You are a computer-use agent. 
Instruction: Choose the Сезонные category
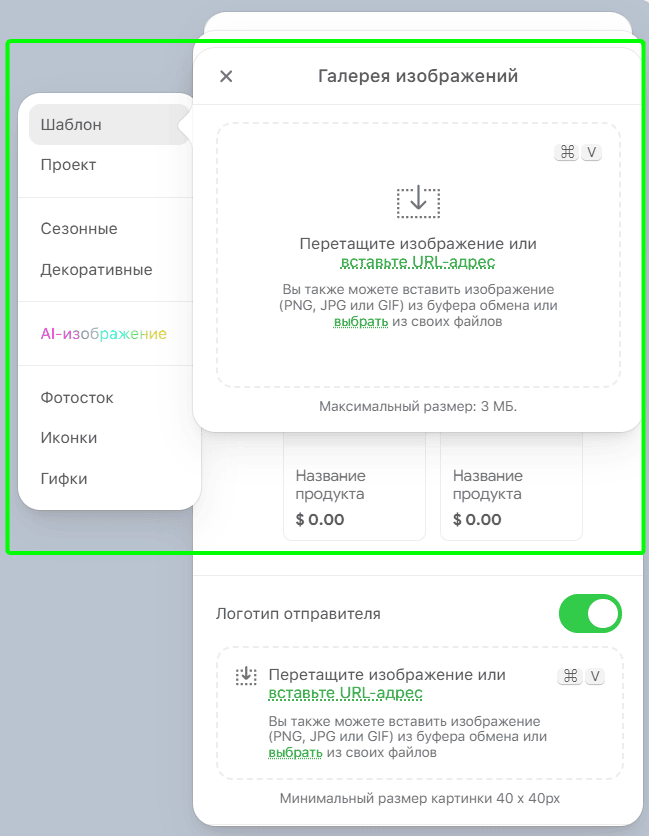pos(79,229)
